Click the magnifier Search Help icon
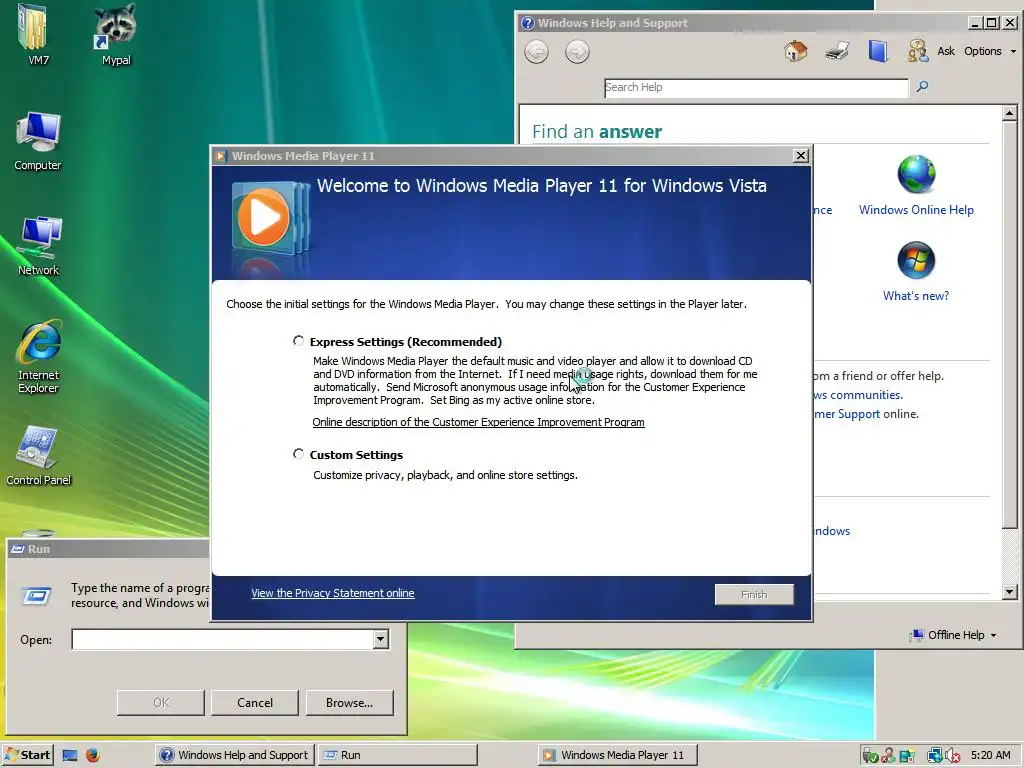Image resolution: width=1024 pixels, height=768 pixels. (x=922, y=86)
